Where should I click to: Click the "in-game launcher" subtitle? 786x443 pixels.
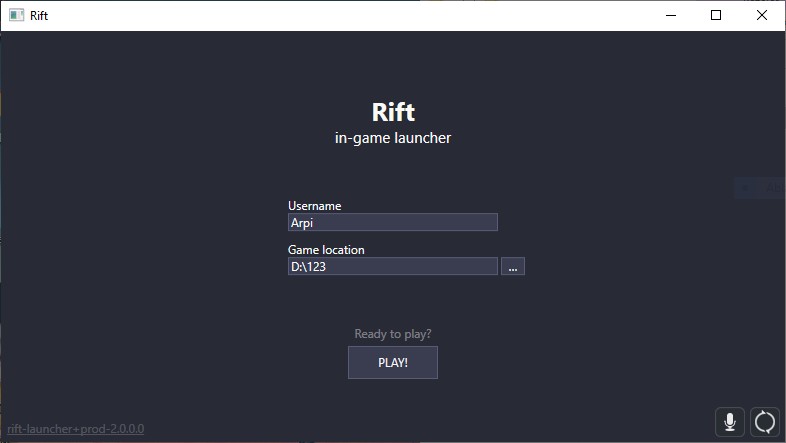[x=392, y=138]
